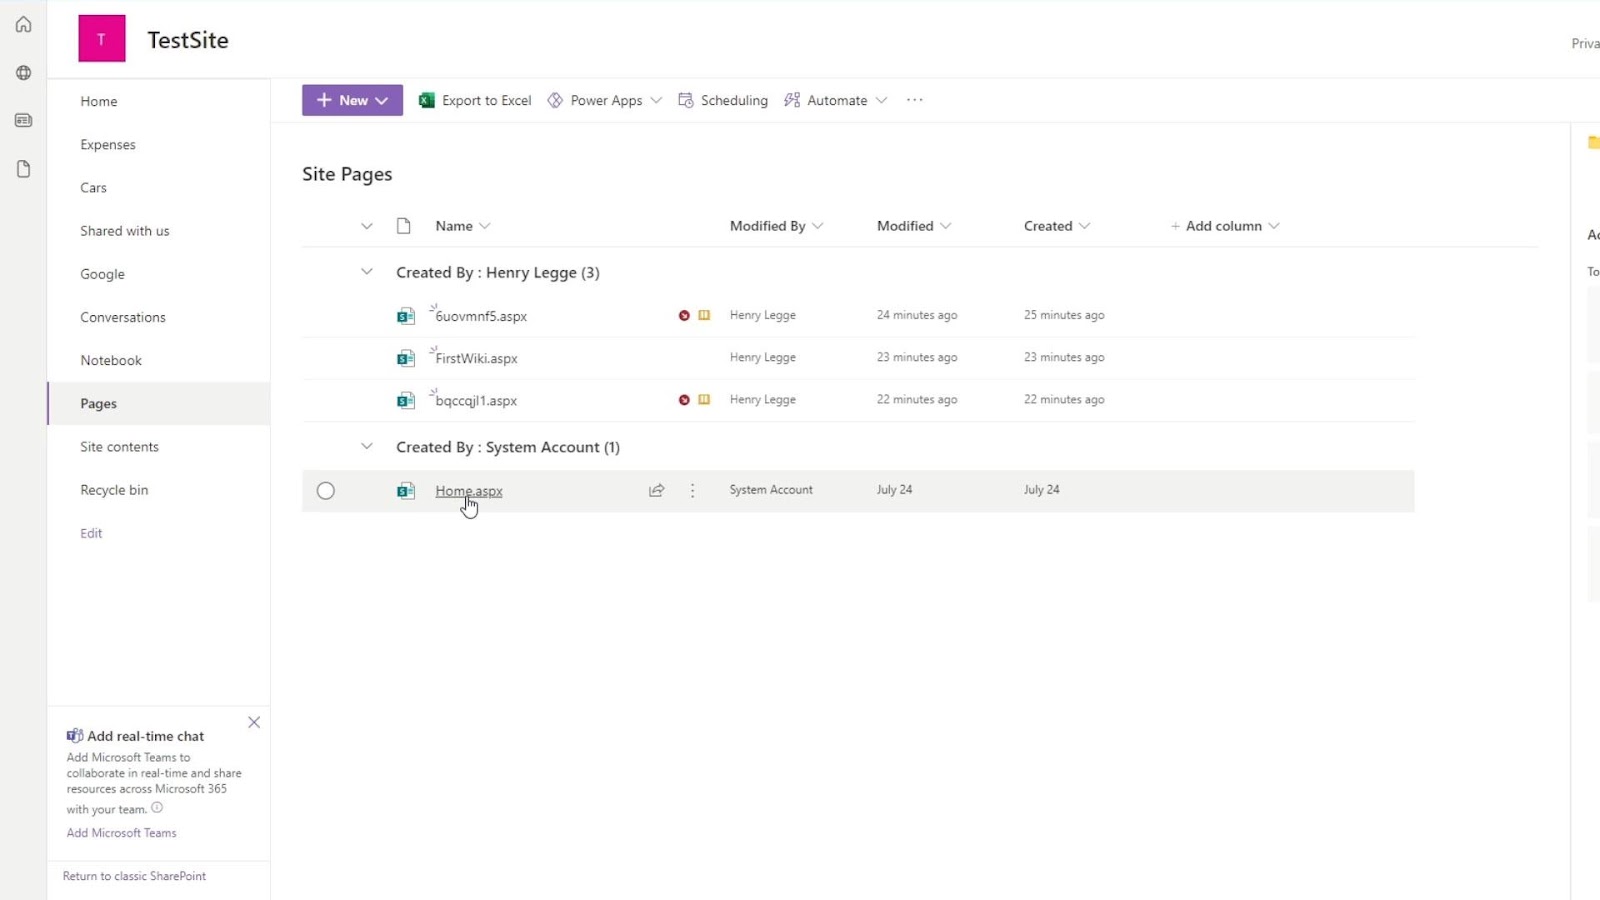The height and width of the screenshot is (900, 1600).
Task: Click the TestSite pink logo tile
Action: (102, 39)
